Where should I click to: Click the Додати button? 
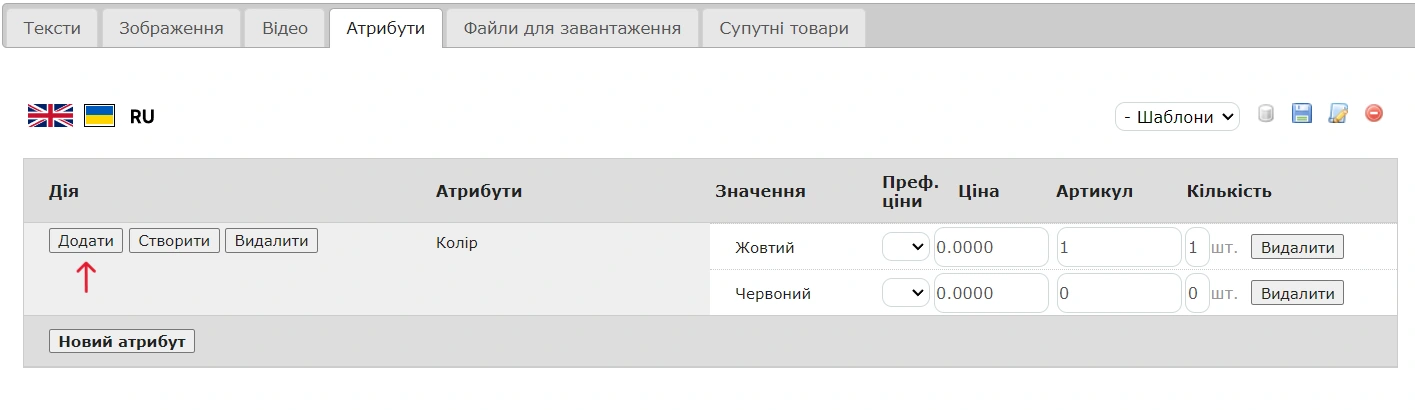86,241
